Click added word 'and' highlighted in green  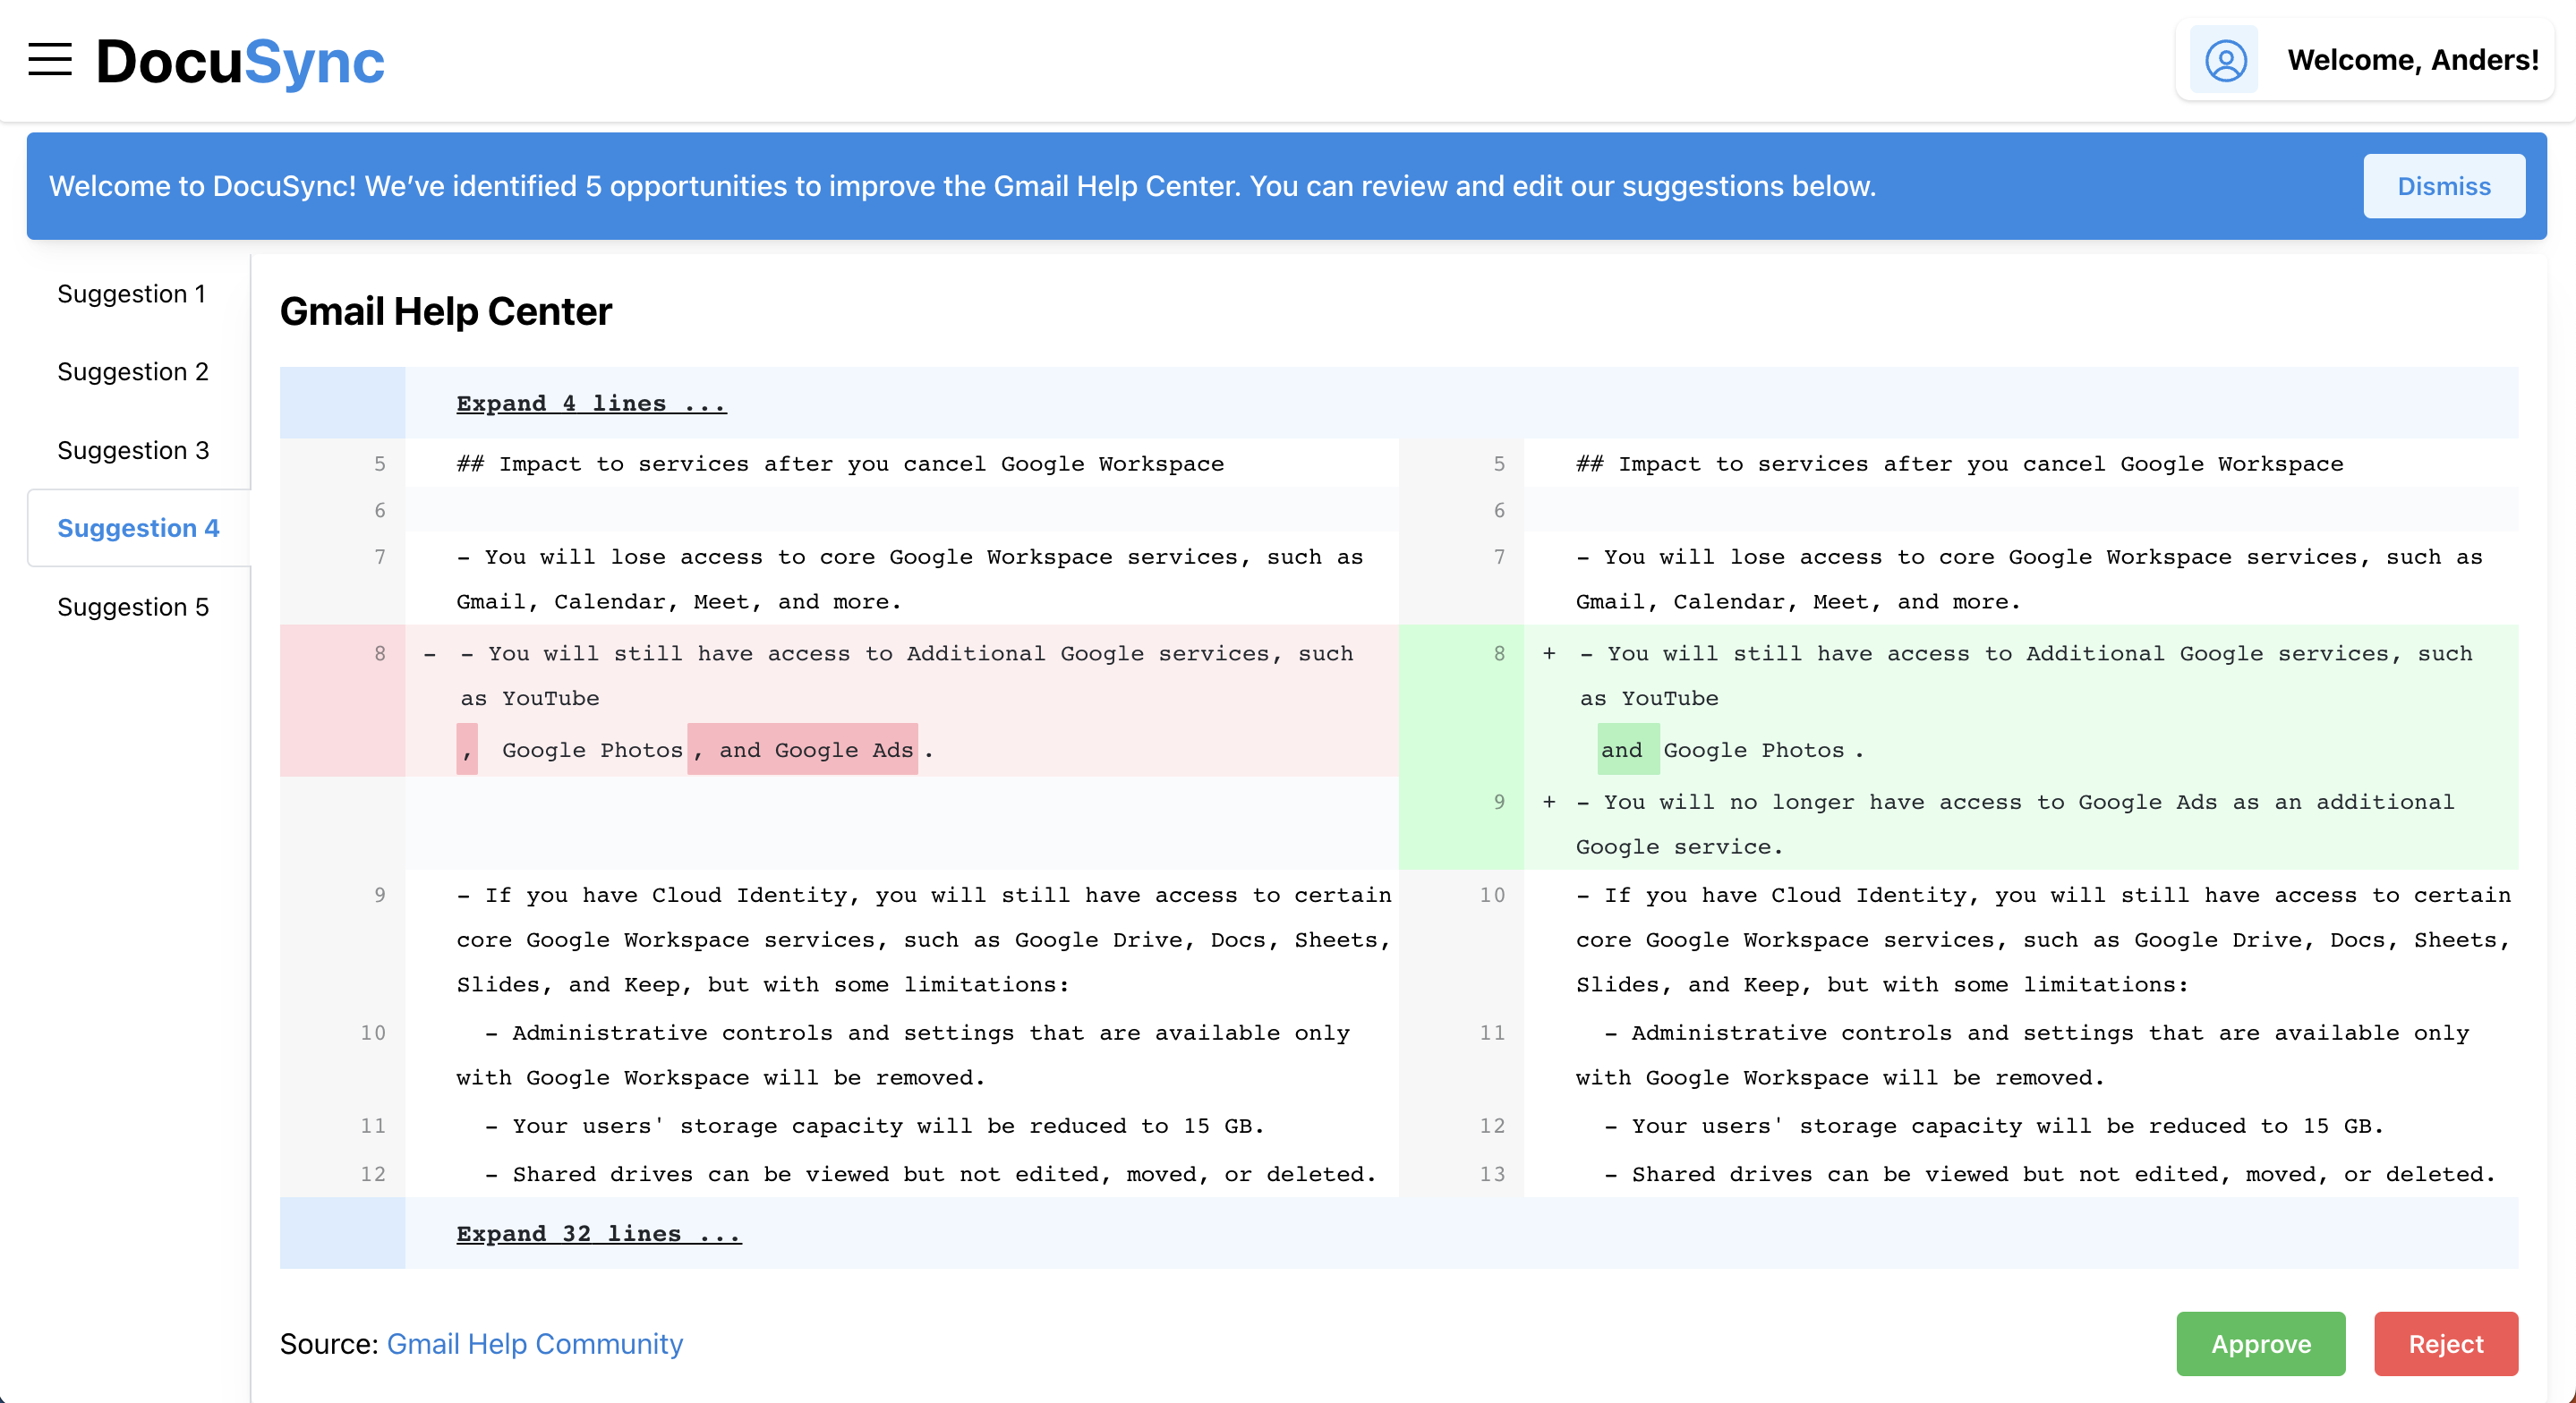(x=1627, y=749)
